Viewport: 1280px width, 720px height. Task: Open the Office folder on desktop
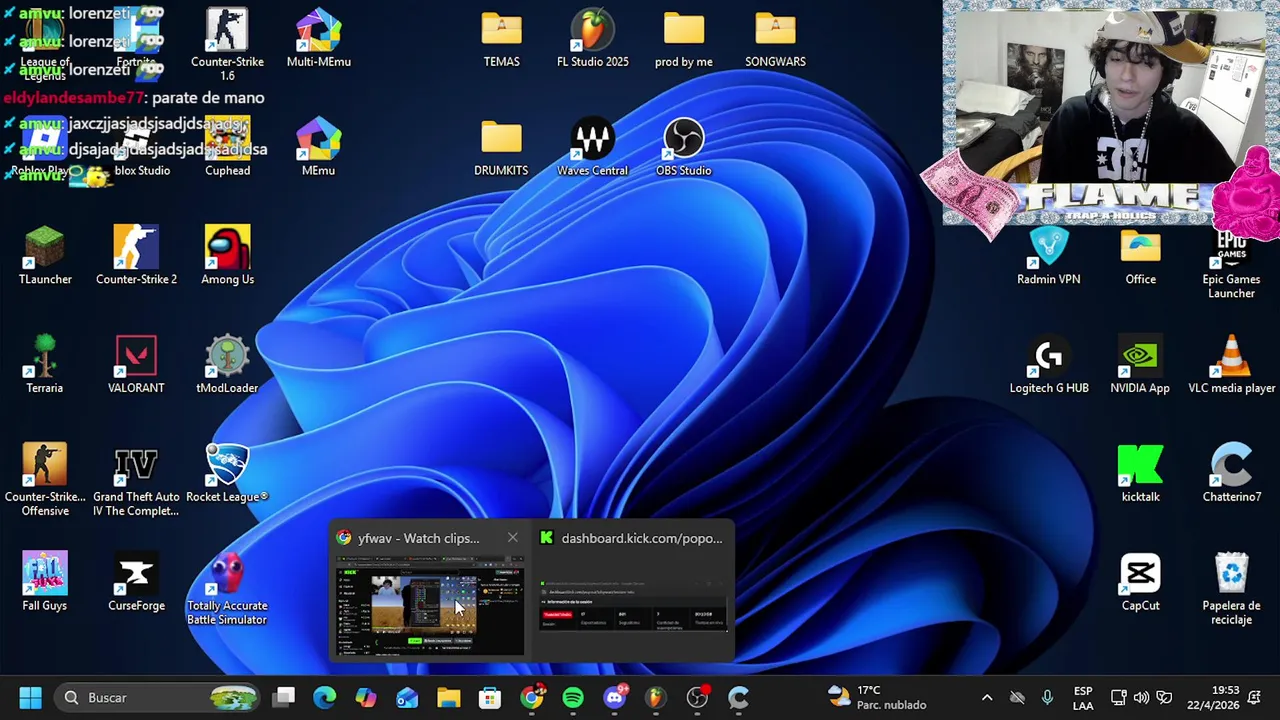click(x=1140, y=256)
